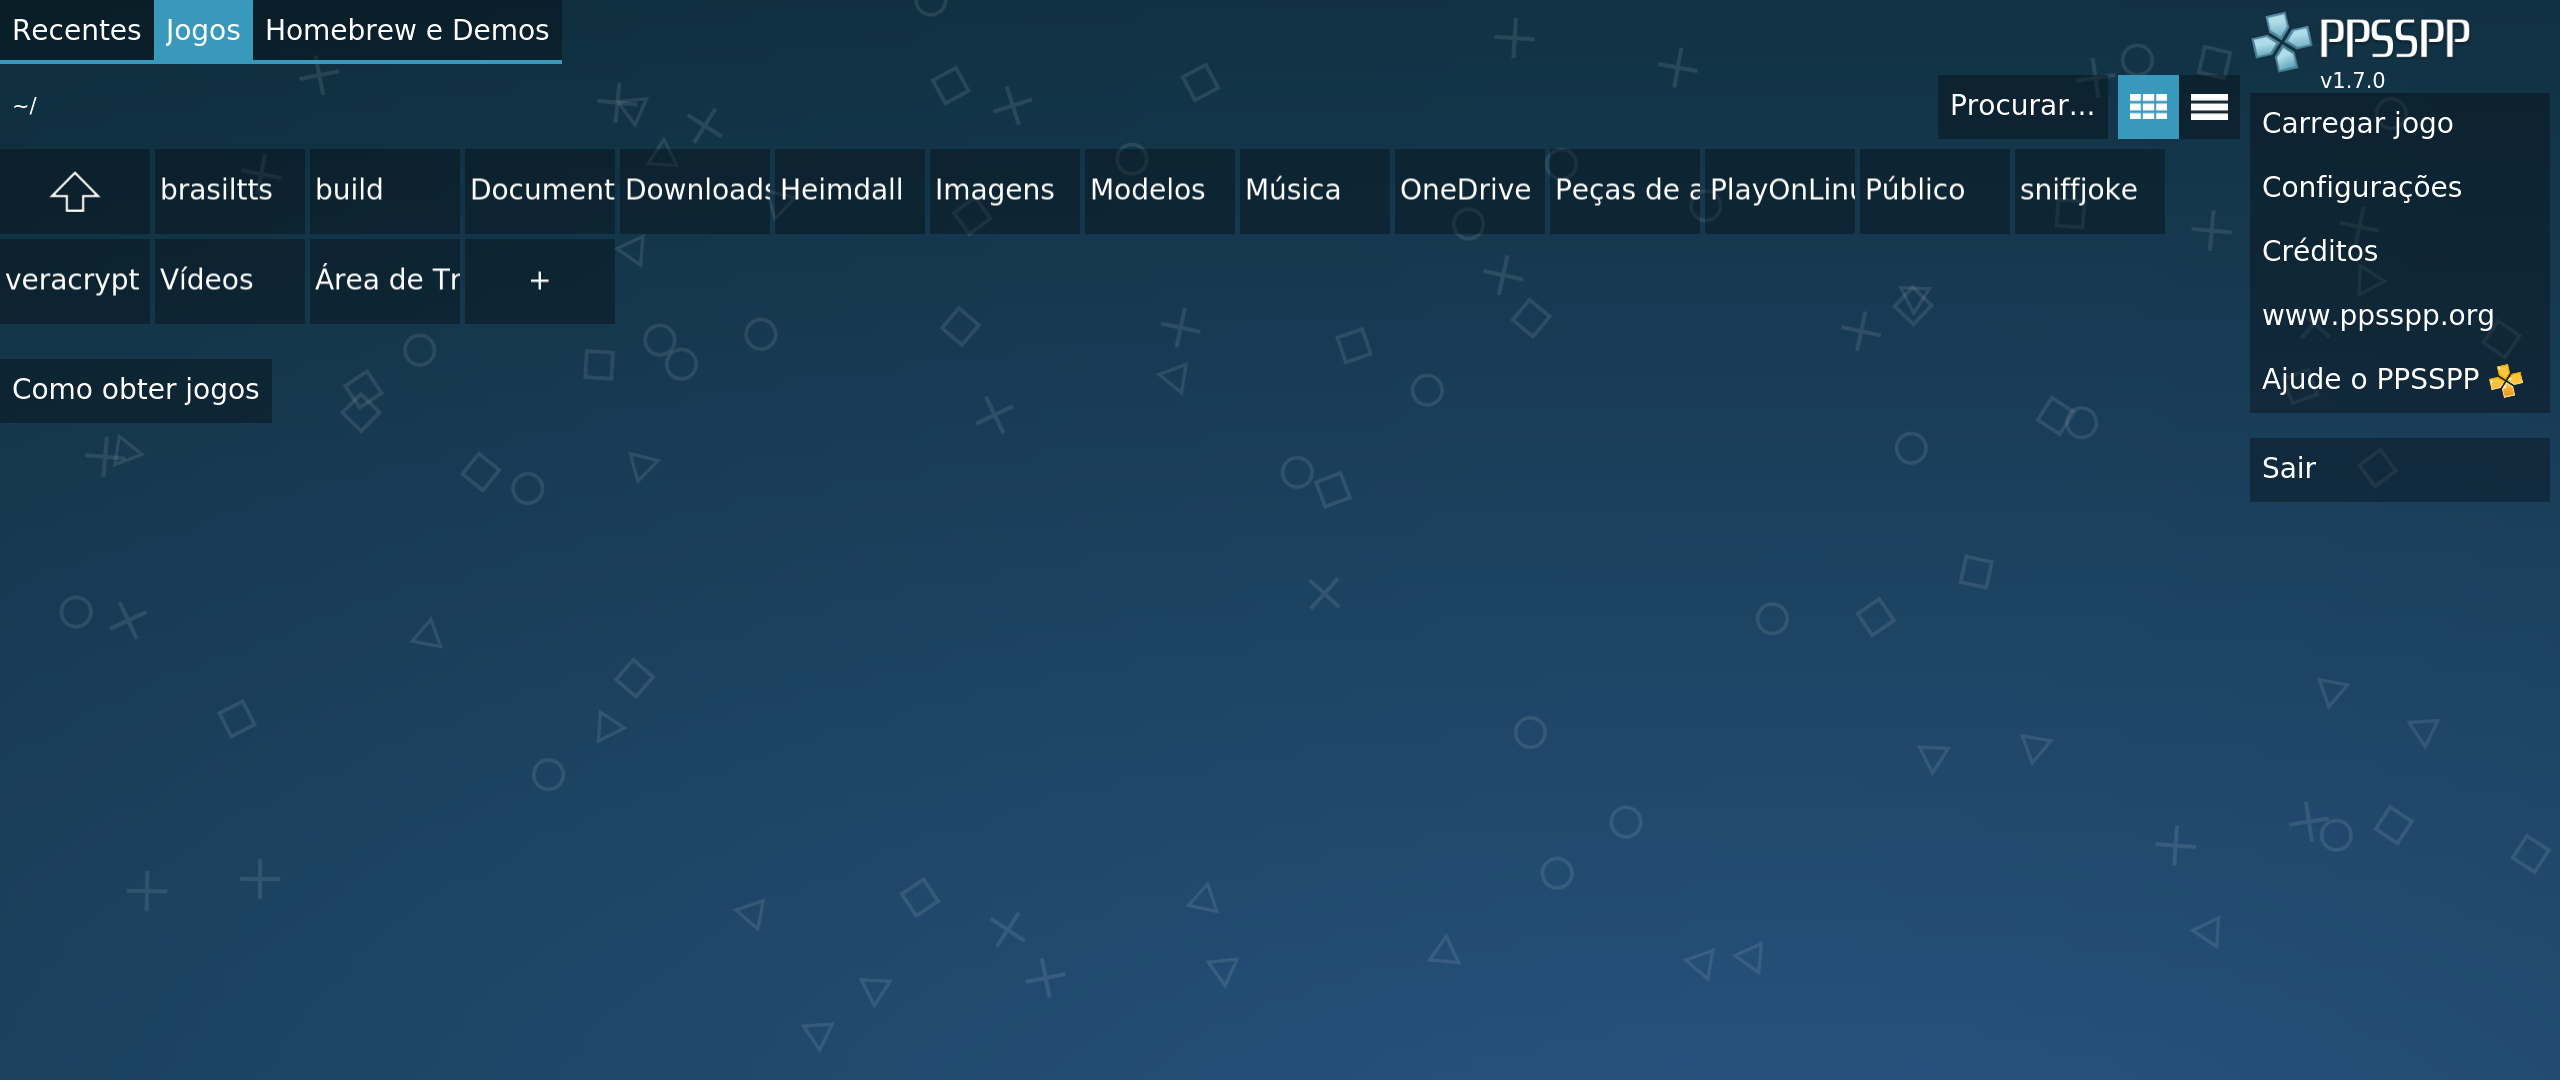
Task: Open the Recentes tab
Action: [x=77, y=30]
